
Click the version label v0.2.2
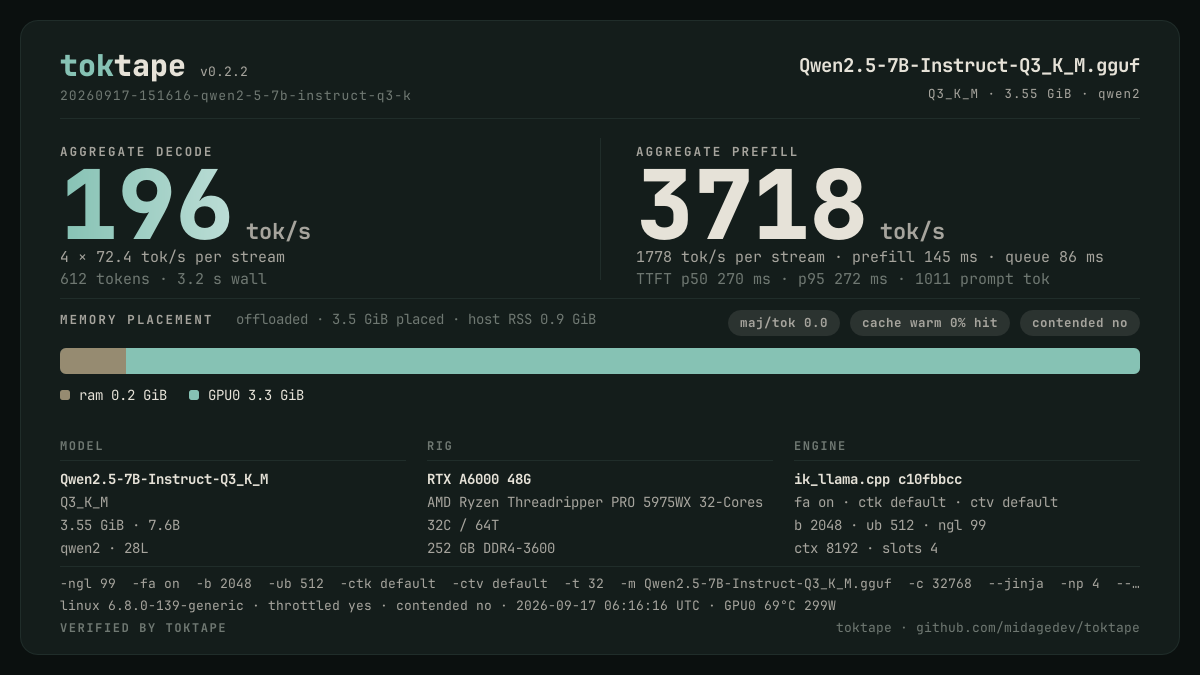pos(224,72)
